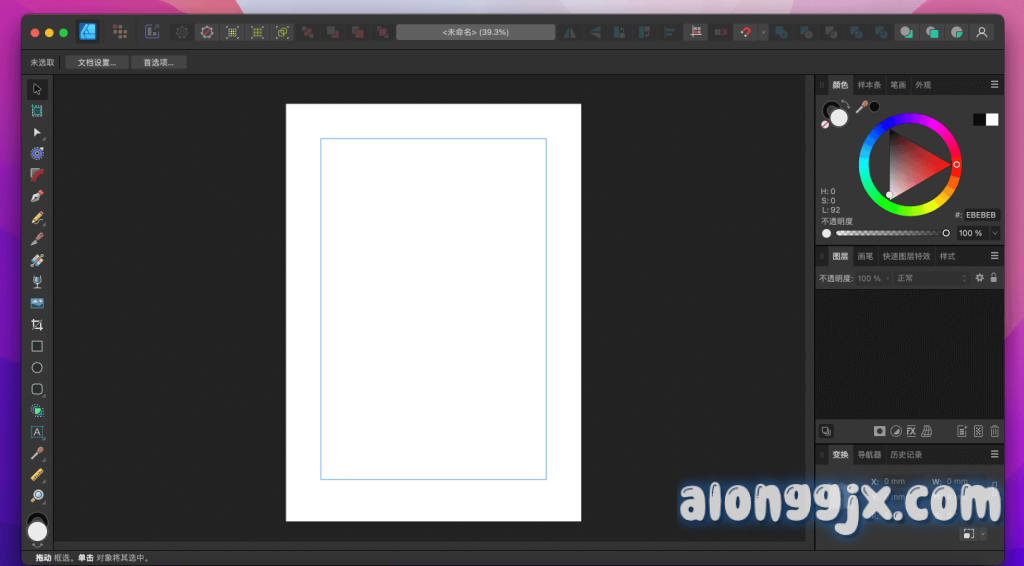Switch to the 样本条 swatches tab
The image size is (1024, 566).
click(869, 85)
